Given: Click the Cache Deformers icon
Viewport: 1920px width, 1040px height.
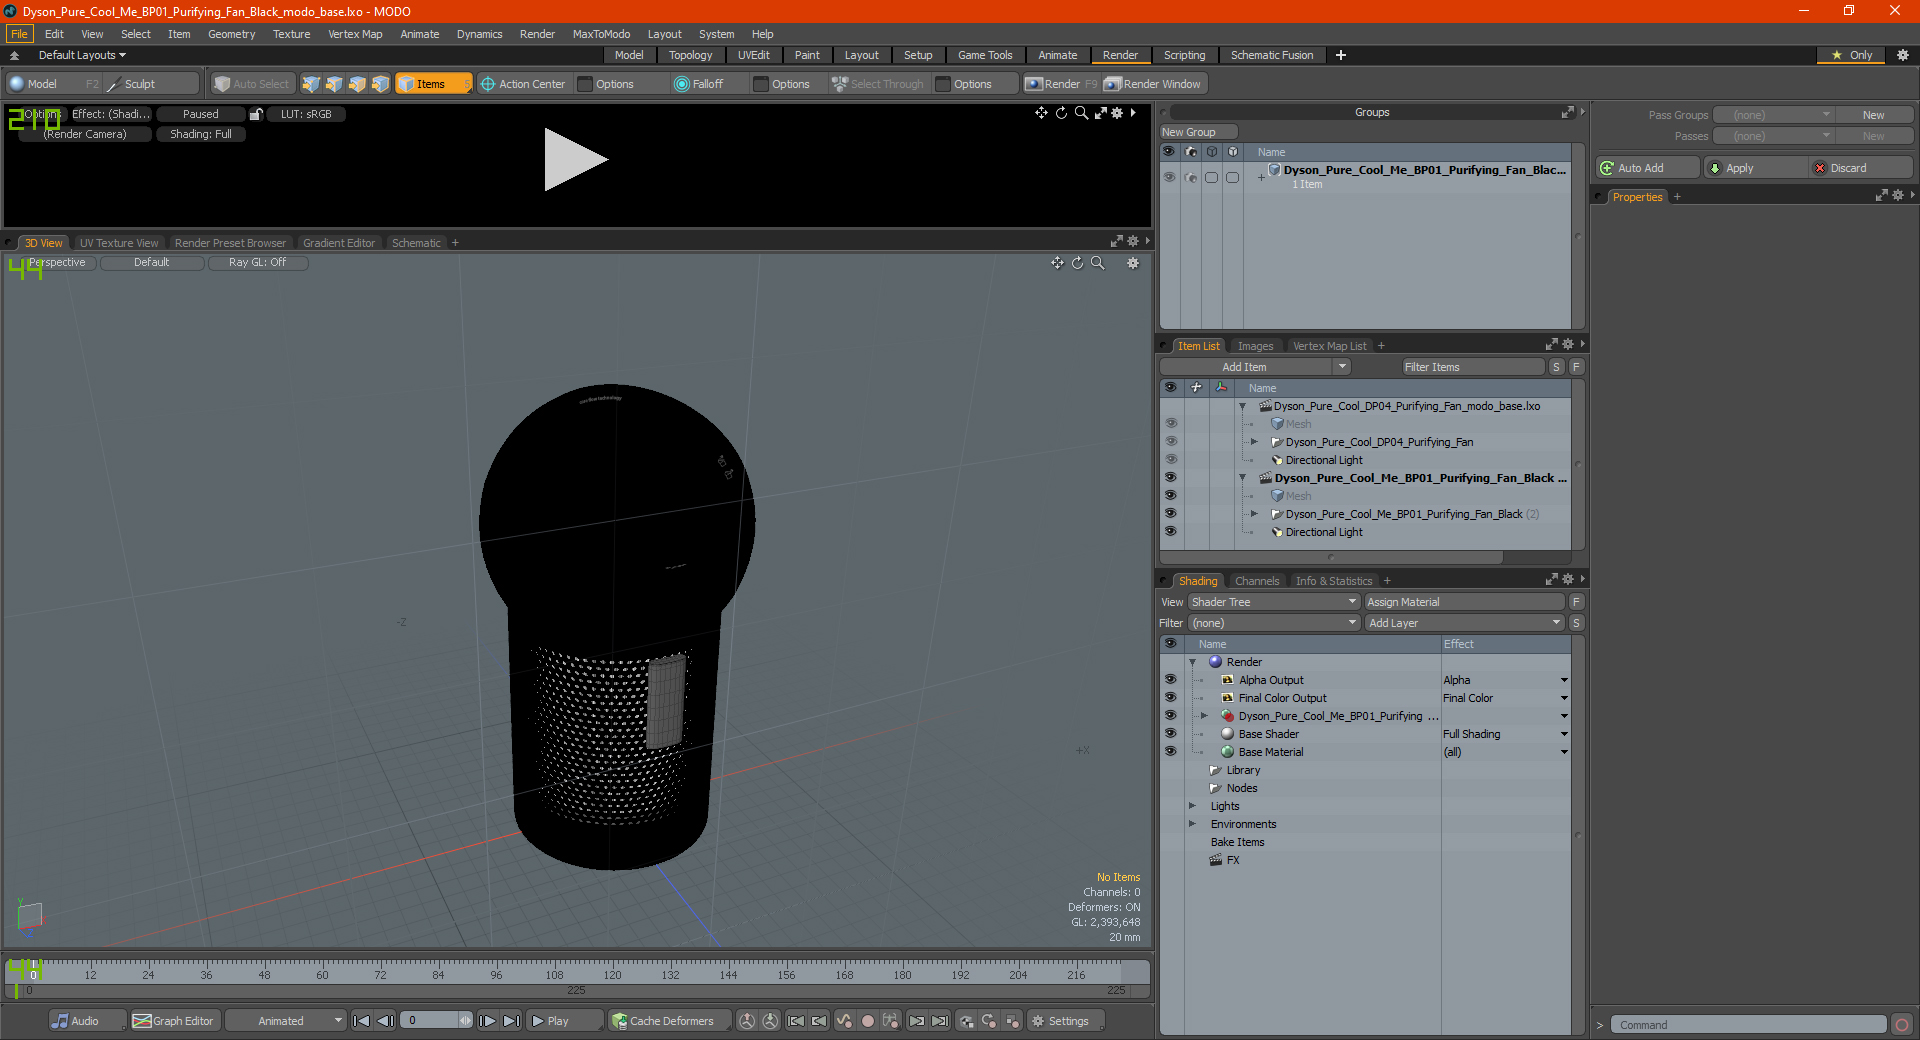Looking at the screenshot, I should coord(620,1021).
